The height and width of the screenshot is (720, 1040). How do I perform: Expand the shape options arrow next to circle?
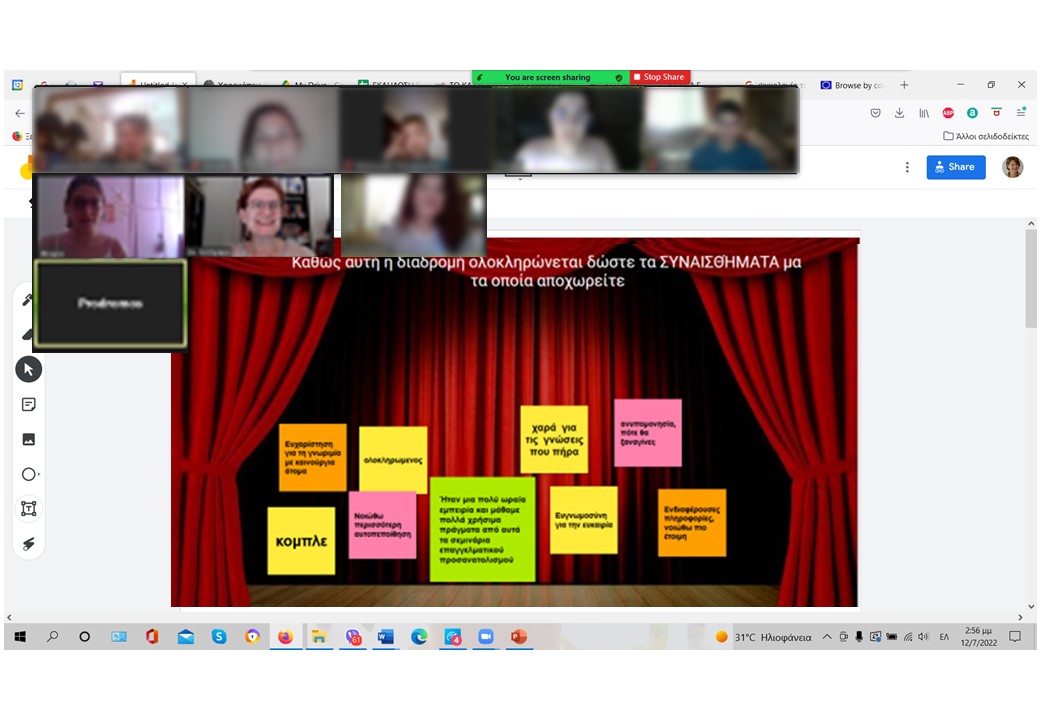click(38, 475)
